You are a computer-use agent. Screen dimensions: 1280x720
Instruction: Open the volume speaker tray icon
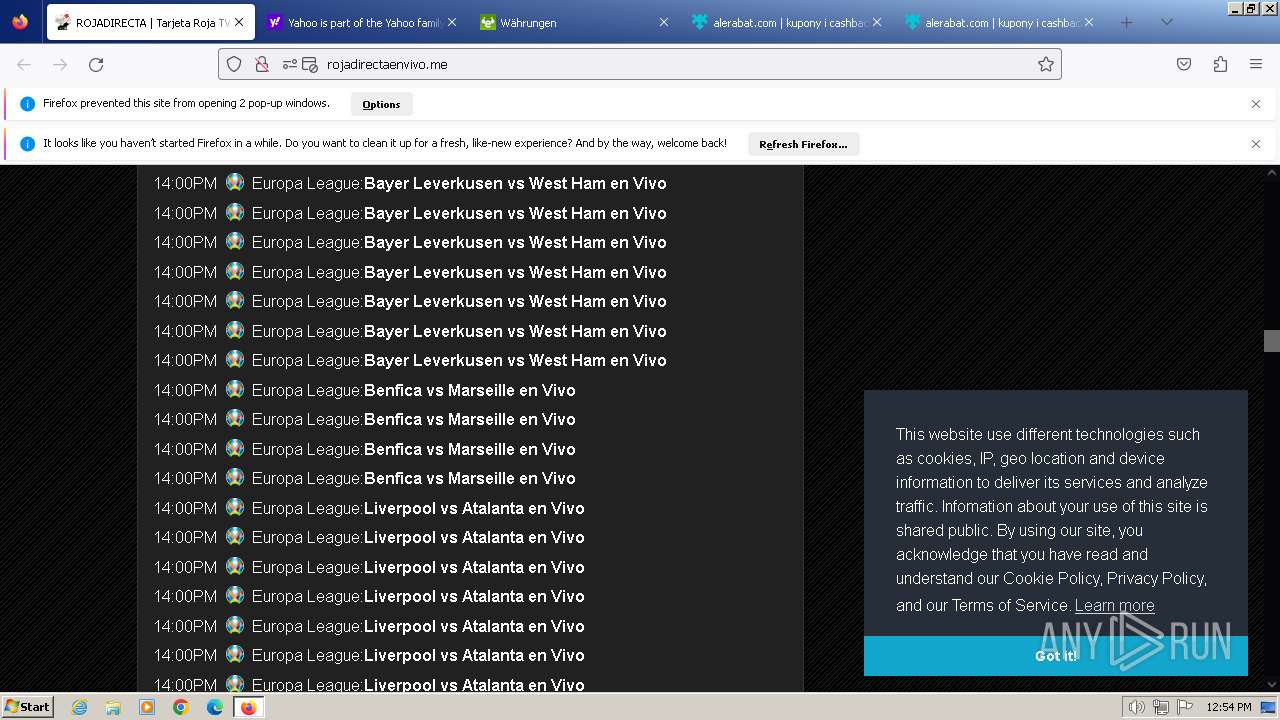(x=1136, y=707)
